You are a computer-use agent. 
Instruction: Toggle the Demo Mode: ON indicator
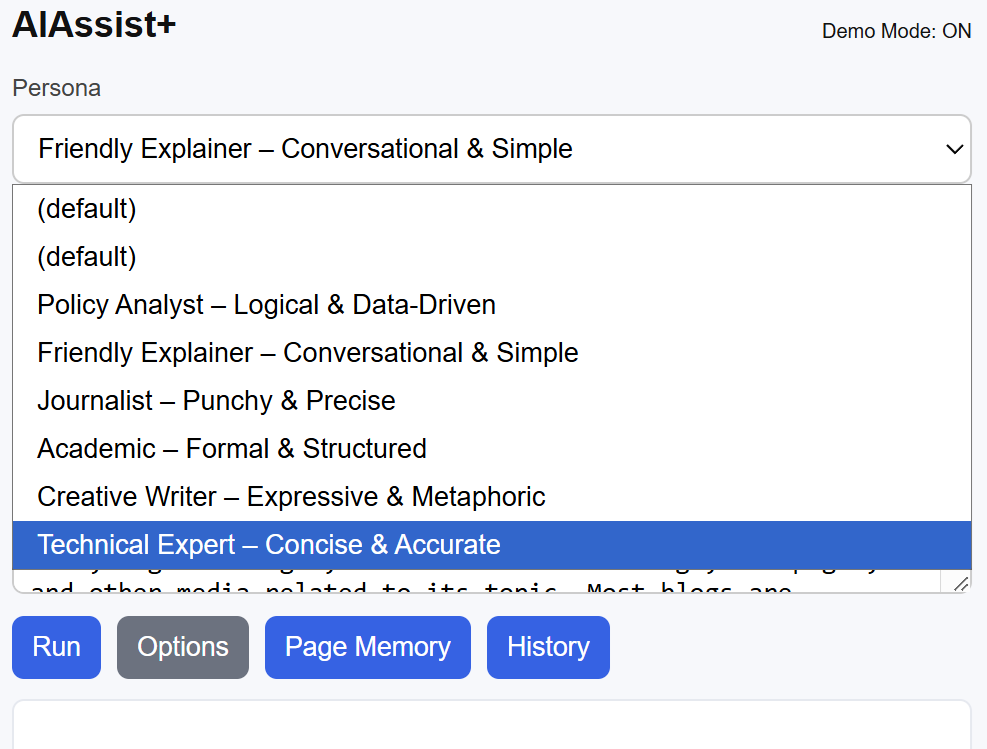(896, 31)
